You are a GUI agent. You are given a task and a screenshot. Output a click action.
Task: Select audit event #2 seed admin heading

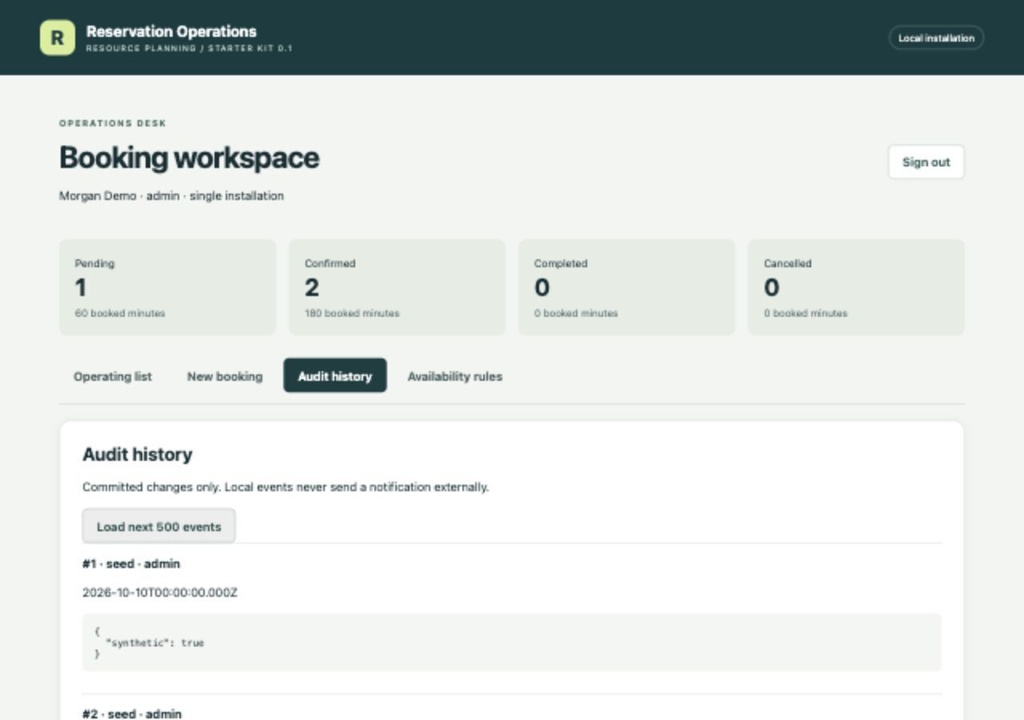pos(132,713)
